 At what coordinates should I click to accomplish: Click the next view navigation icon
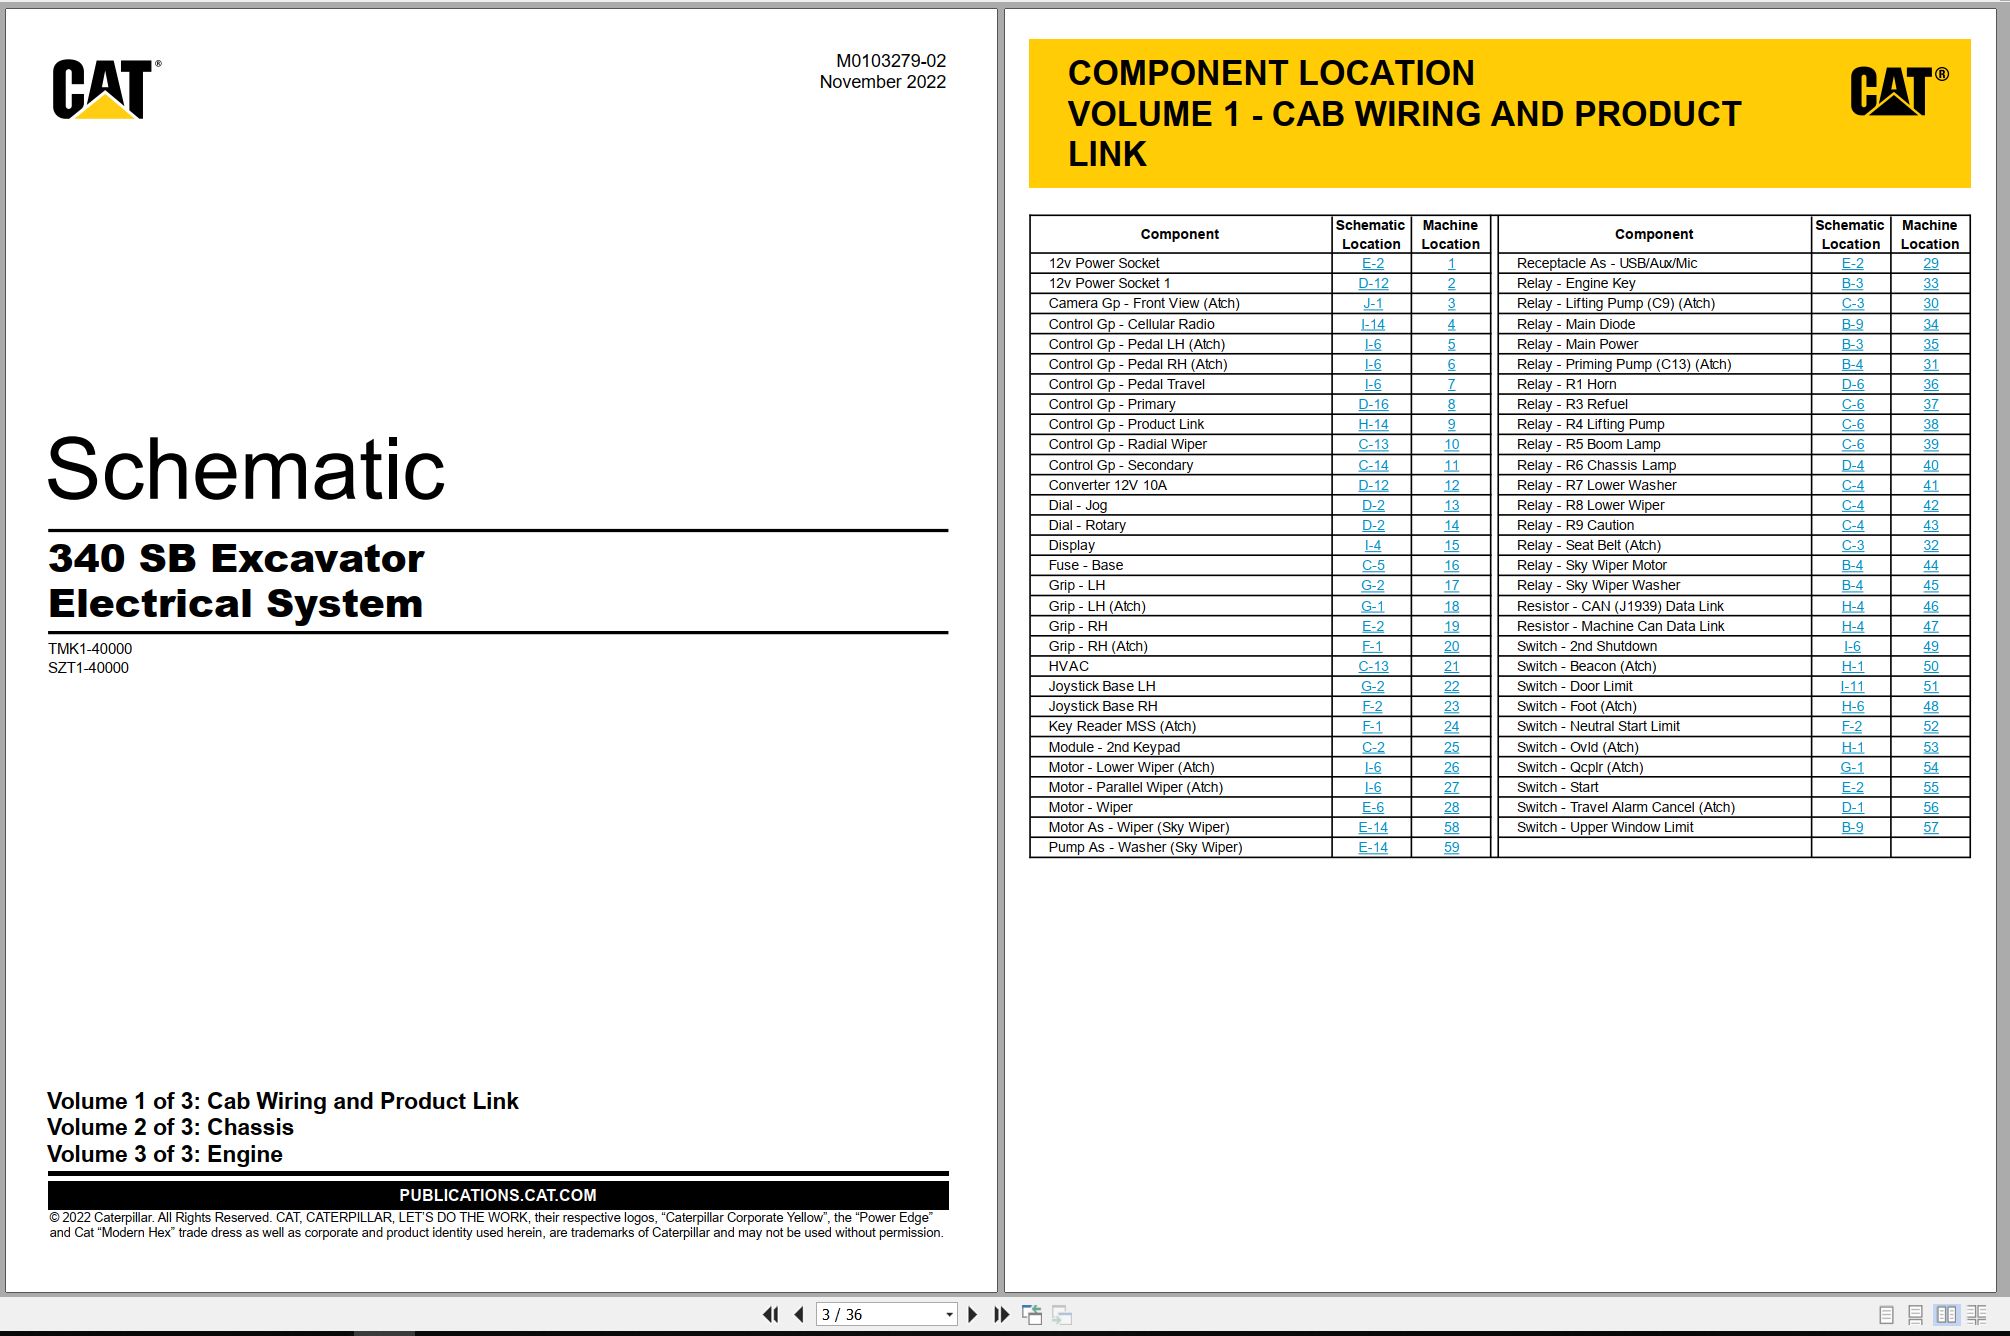pos(1062,1314)
